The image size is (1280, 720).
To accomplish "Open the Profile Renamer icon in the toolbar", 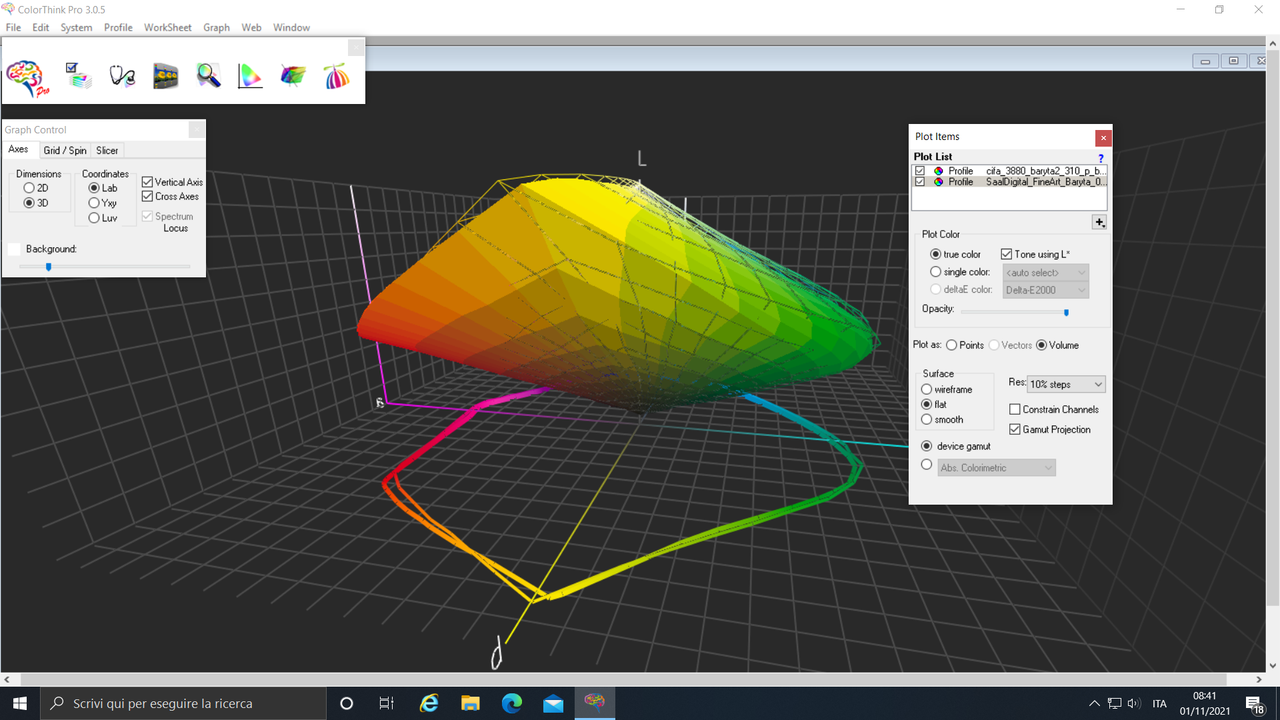I will [165, 75].
